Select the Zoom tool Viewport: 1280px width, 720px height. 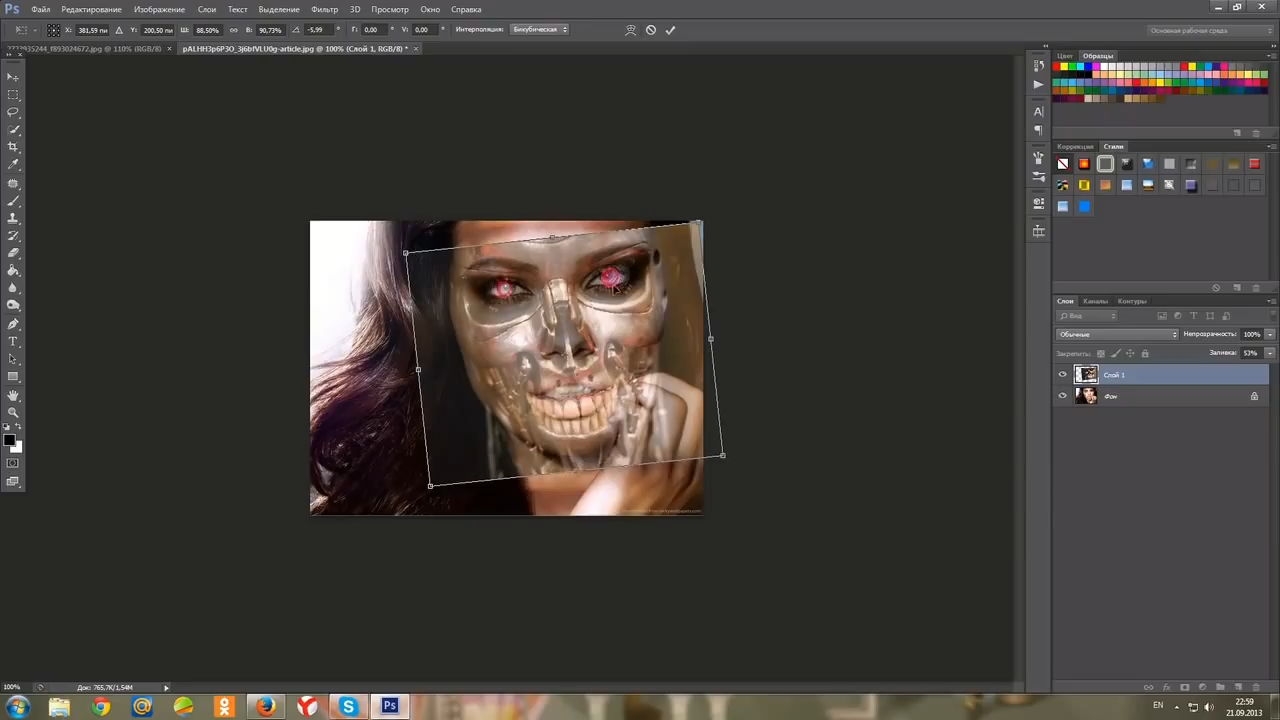click(x=13, y=412)
